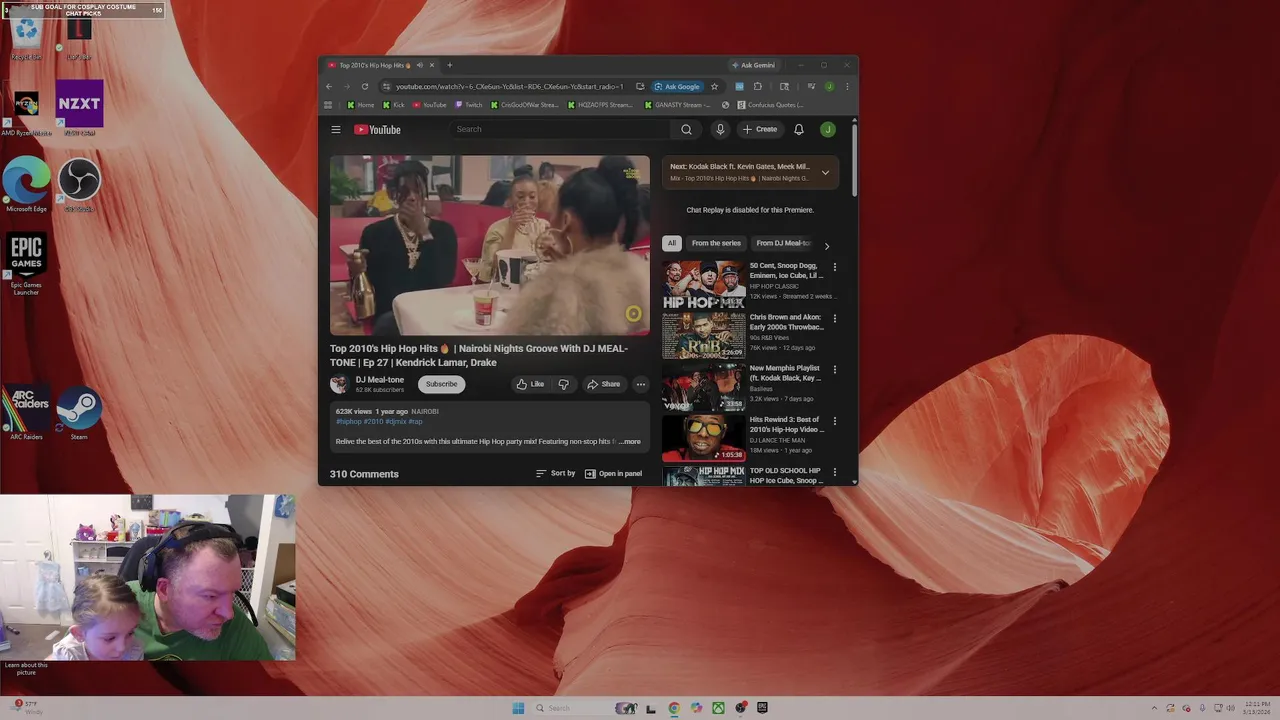Select the All filter chip

coord(672,243)
